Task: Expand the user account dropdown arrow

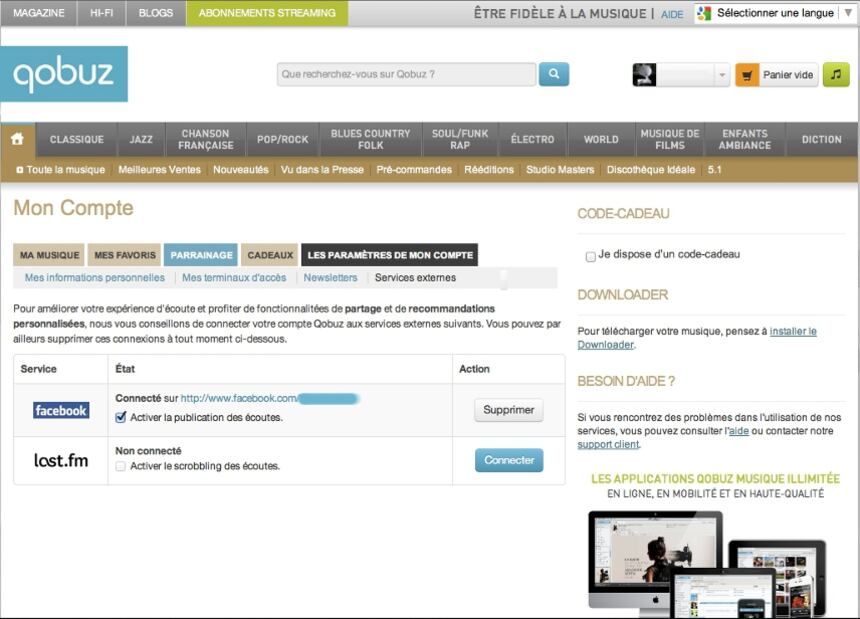Action: 722,75
